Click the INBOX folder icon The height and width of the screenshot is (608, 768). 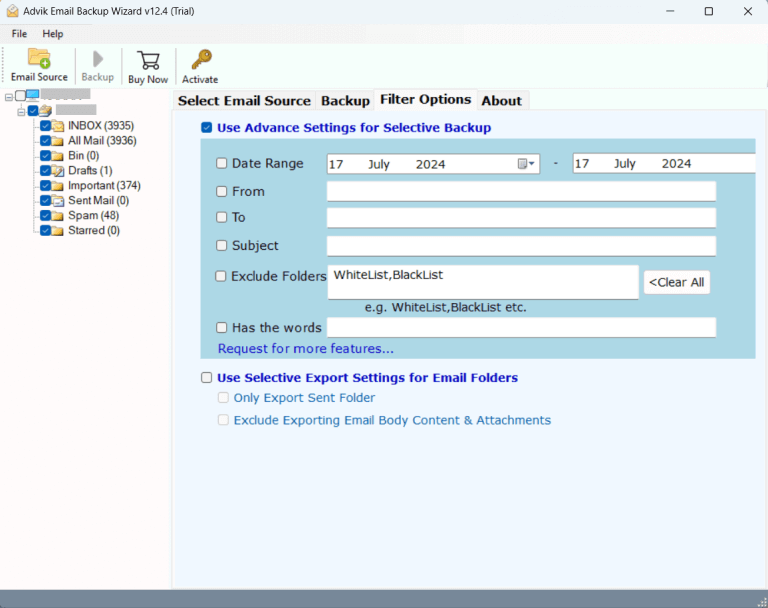[58, 126]
